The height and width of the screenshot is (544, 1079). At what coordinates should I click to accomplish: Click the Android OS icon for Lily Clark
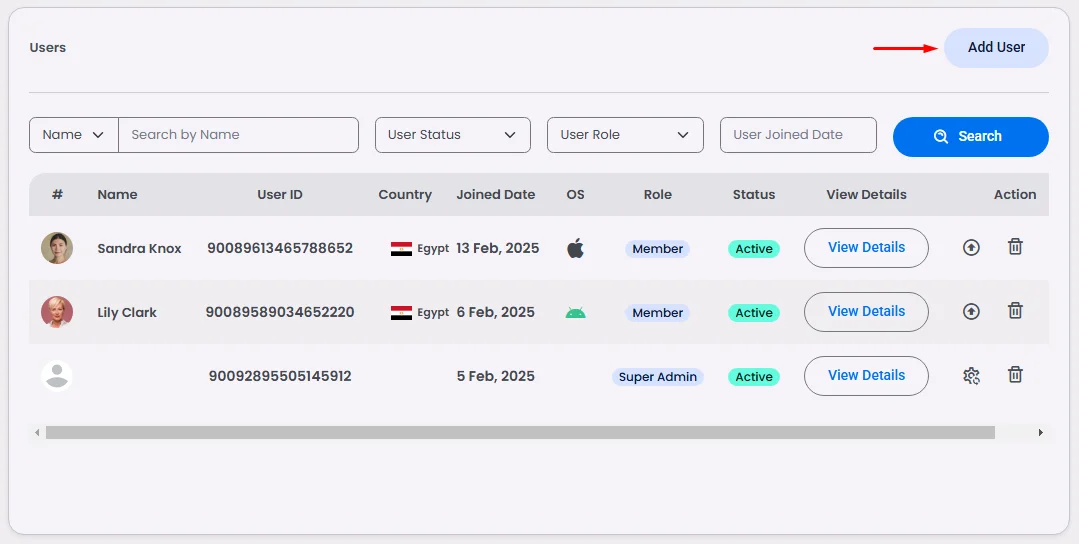click(575, 312)
